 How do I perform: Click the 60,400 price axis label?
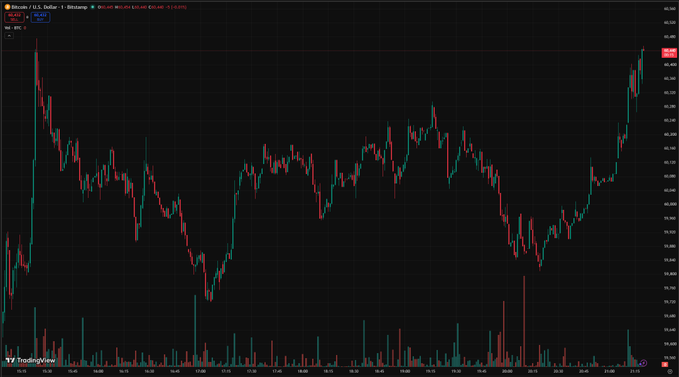tap(670, 64)
